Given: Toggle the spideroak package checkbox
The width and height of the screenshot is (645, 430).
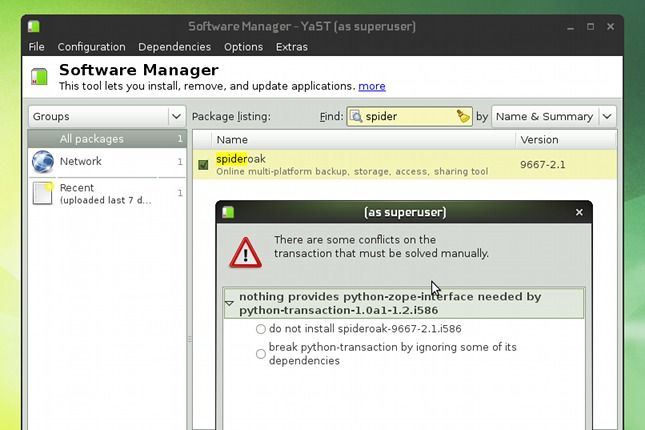Looking at the screenshot, I should [x=203, y=165].
